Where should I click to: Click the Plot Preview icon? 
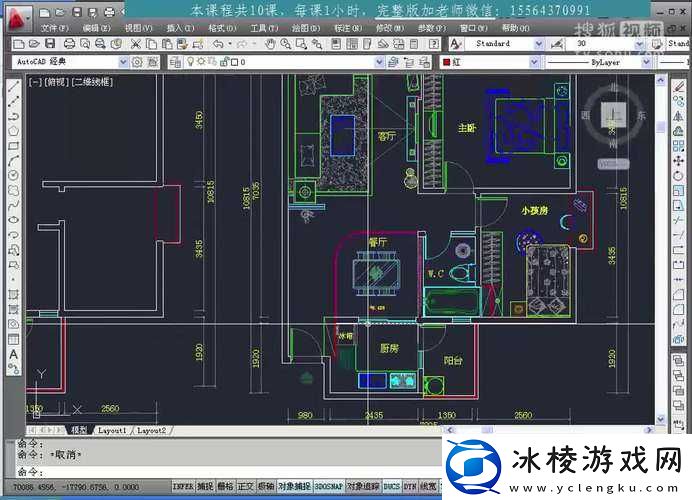coord(85,44)
